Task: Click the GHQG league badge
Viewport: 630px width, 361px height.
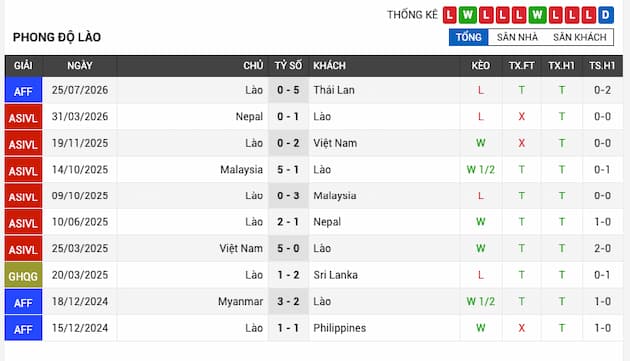Action: [x=23, y=275]
